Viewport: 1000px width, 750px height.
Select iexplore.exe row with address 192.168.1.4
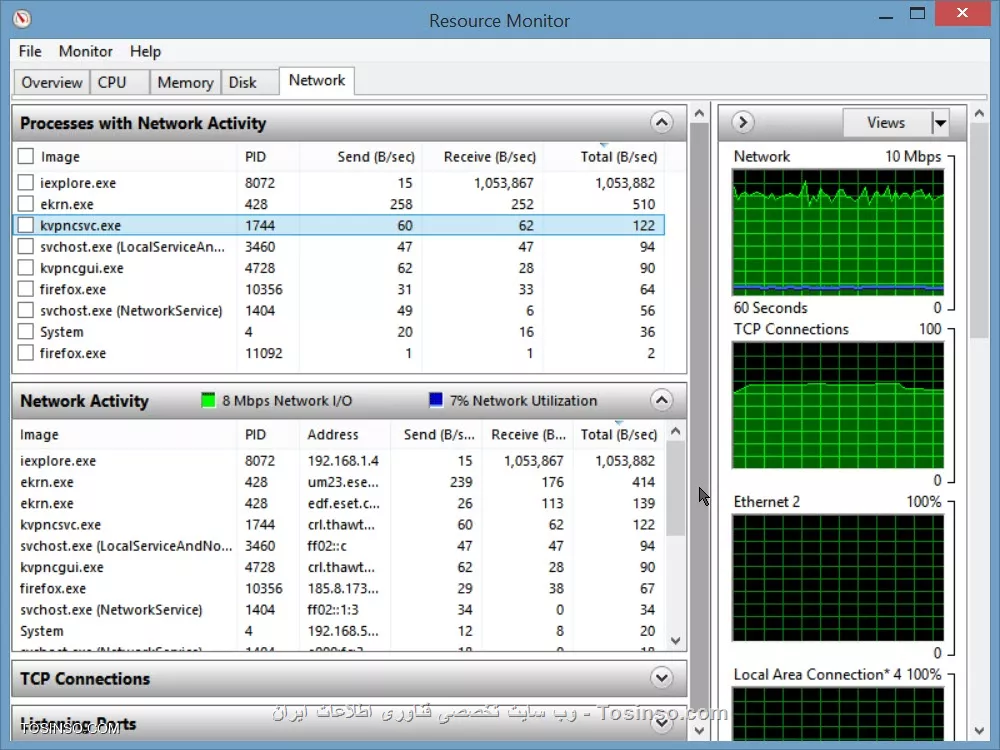(x=340, y=460)
